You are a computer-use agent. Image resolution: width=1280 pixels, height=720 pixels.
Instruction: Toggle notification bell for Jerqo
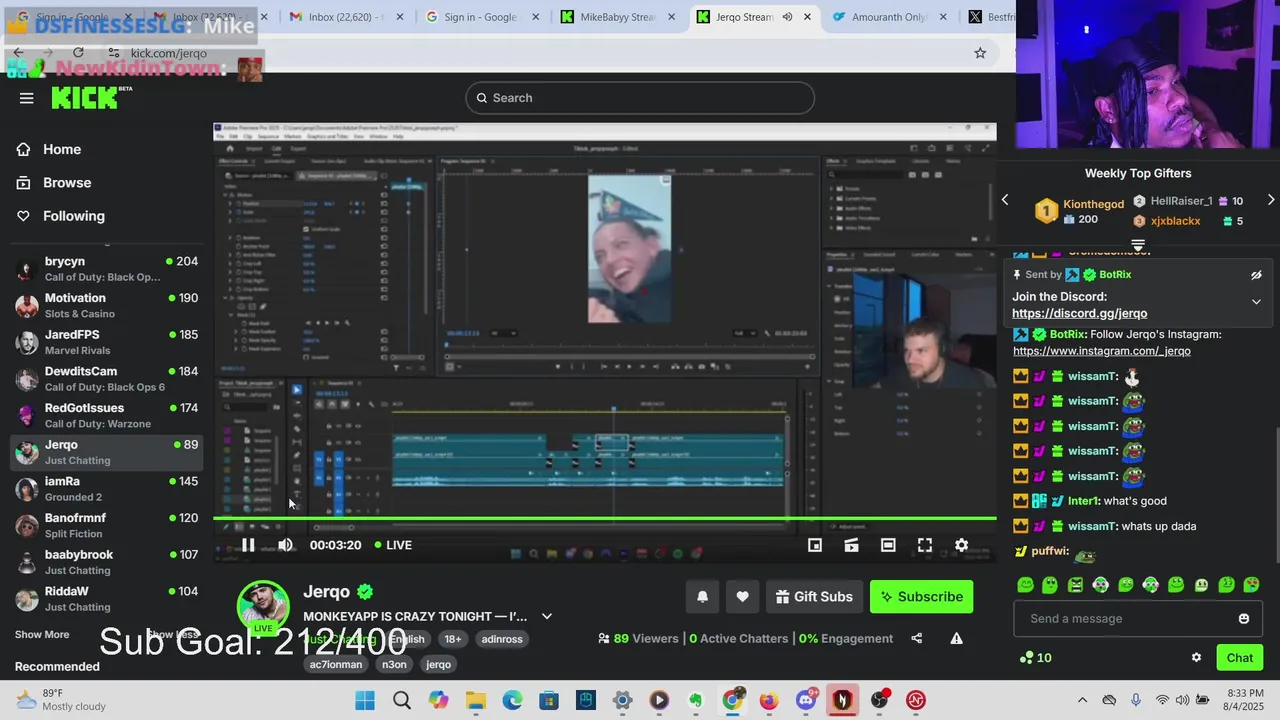(x=702, y=597)
